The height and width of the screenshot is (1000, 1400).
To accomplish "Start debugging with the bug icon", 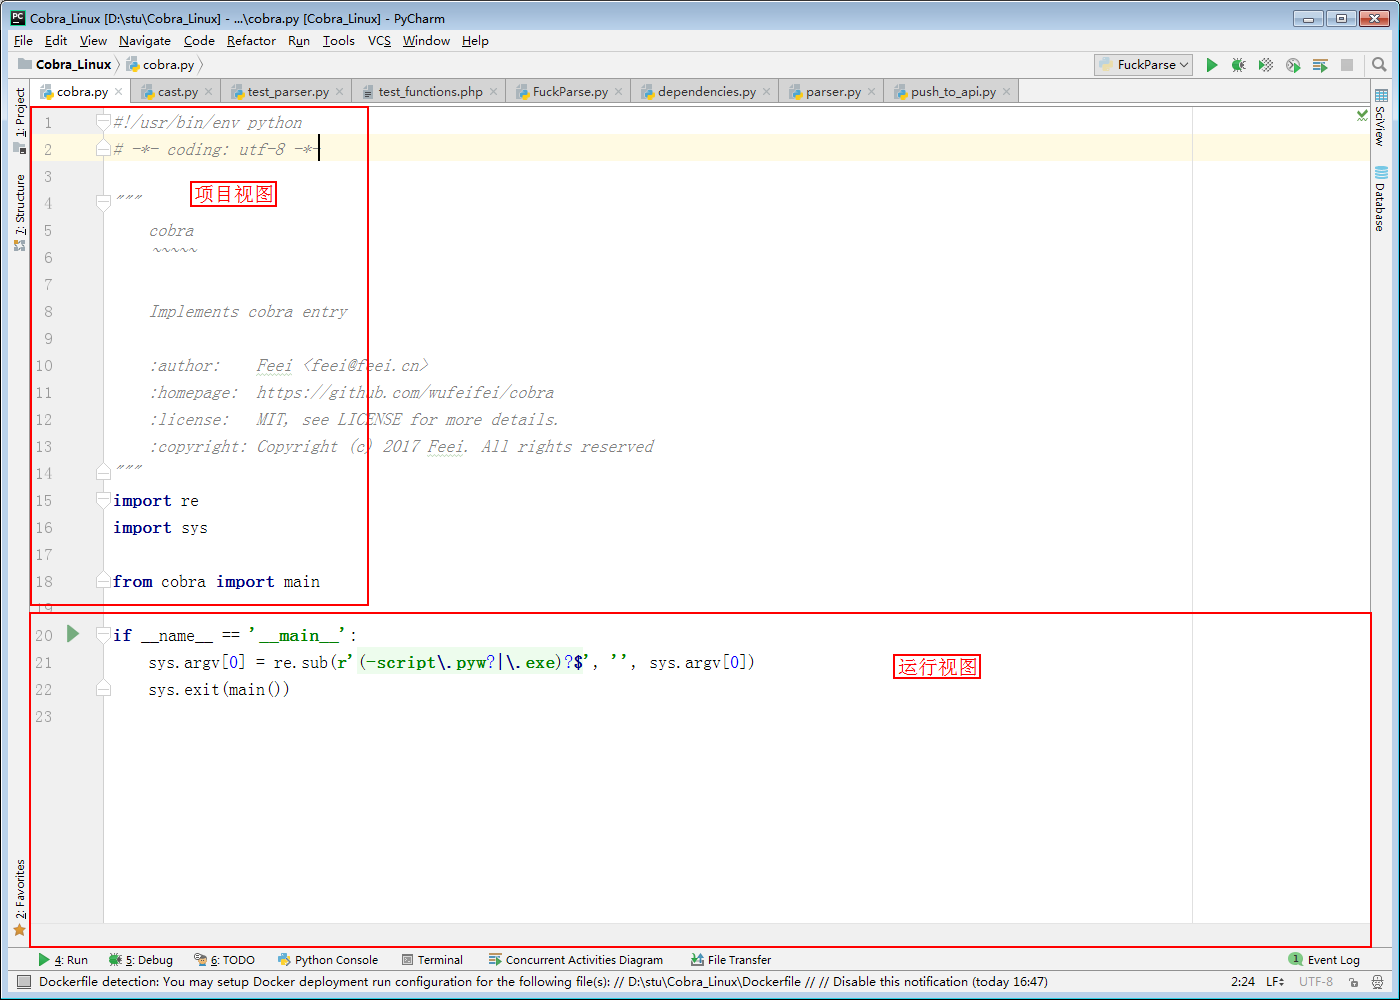I will pos(1238,64).
